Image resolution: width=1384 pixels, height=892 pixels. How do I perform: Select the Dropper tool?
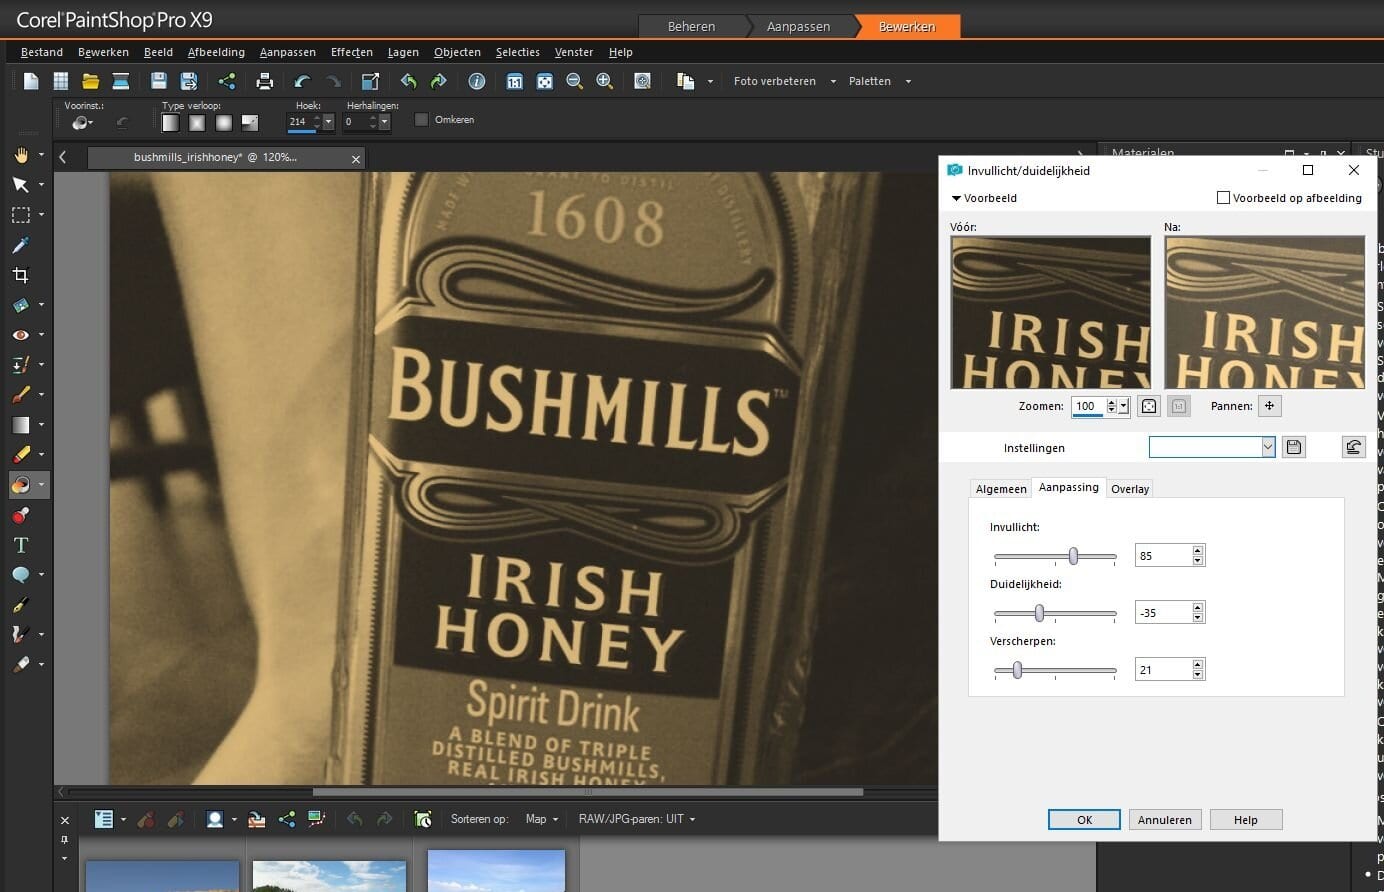click(x=20, y=245)
